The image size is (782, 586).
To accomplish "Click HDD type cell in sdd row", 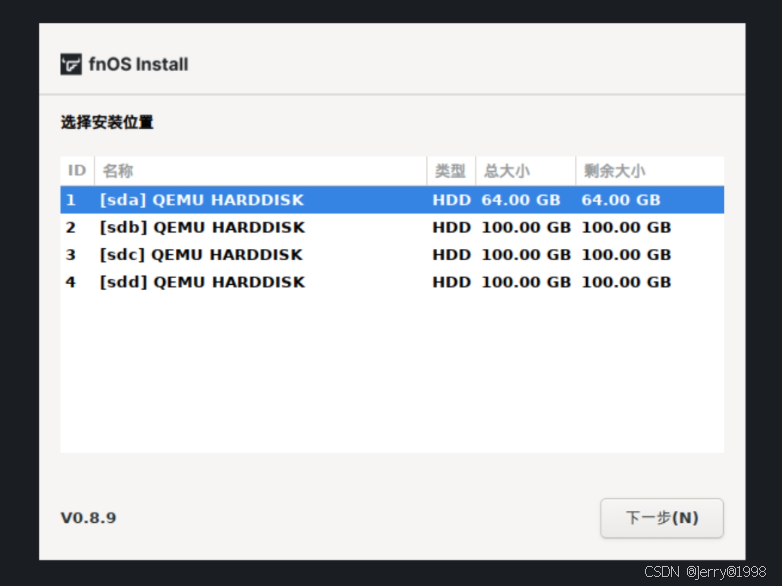I will click(x=451, y=282).
